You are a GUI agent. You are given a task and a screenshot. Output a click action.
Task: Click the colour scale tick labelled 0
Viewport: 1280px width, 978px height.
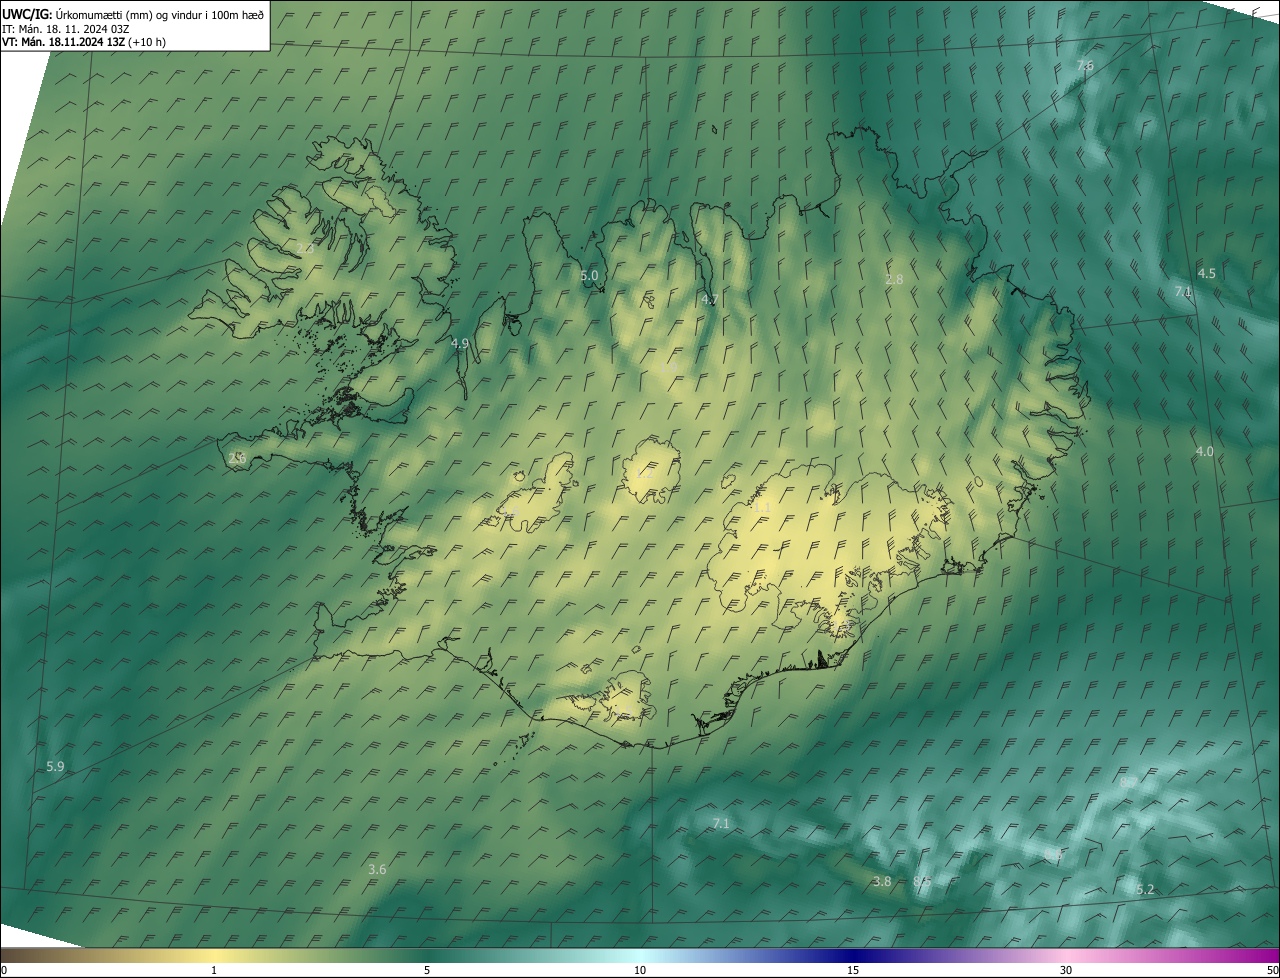coord(4,970)
